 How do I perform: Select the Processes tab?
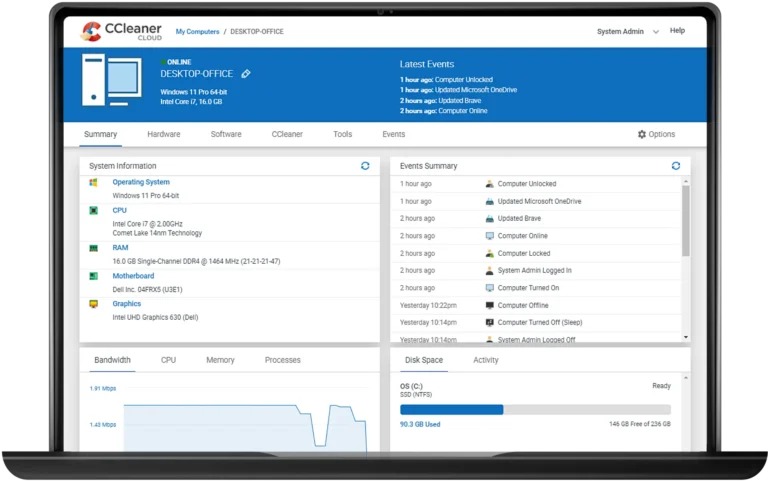283,360
